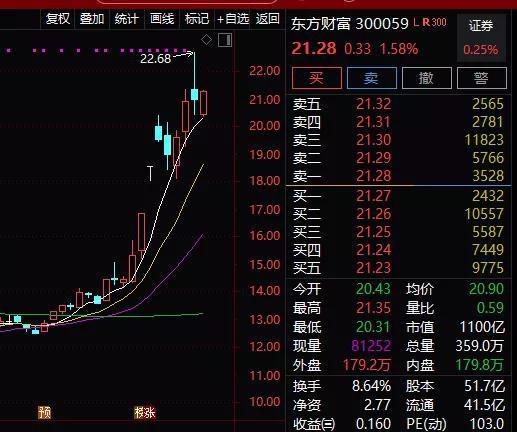This screenshot has height=432, width=517.
Task: Select the 买一 row at 21.27
Action: 398,196
